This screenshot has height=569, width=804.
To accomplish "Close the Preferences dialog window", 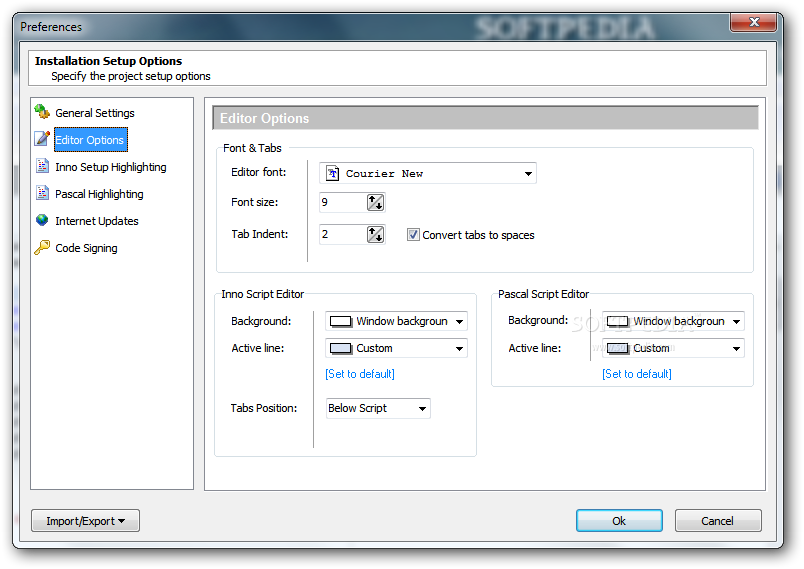I will click(753, 22).
